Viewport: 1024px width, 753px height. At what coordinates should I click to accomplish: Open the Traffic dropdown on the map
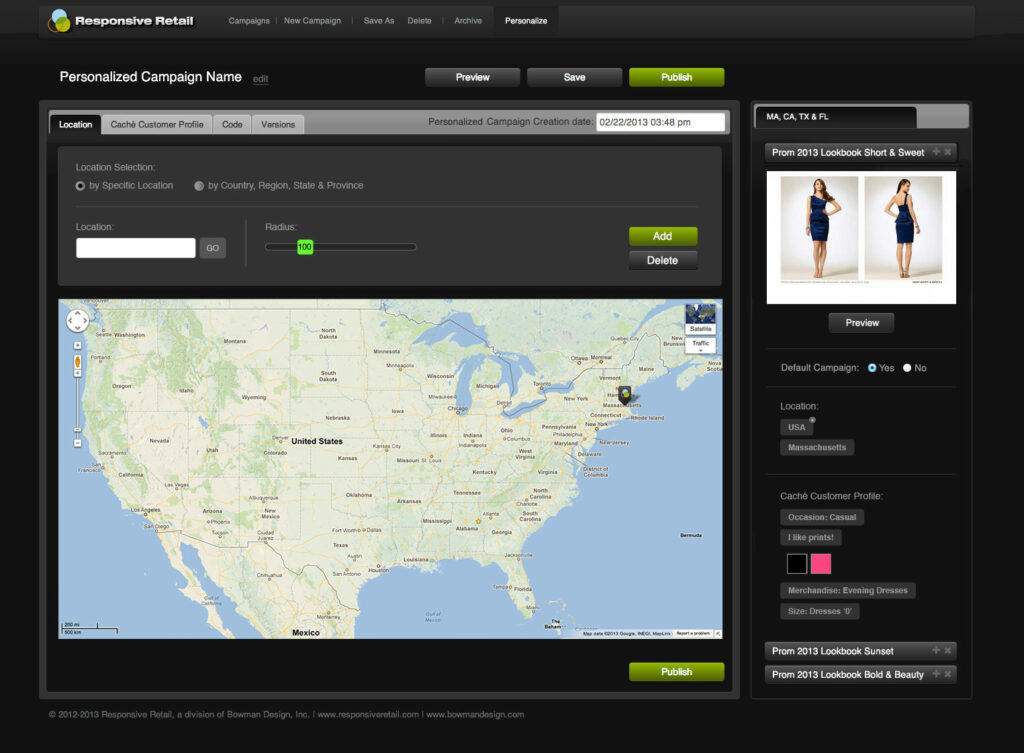click(x=700, y=345)
